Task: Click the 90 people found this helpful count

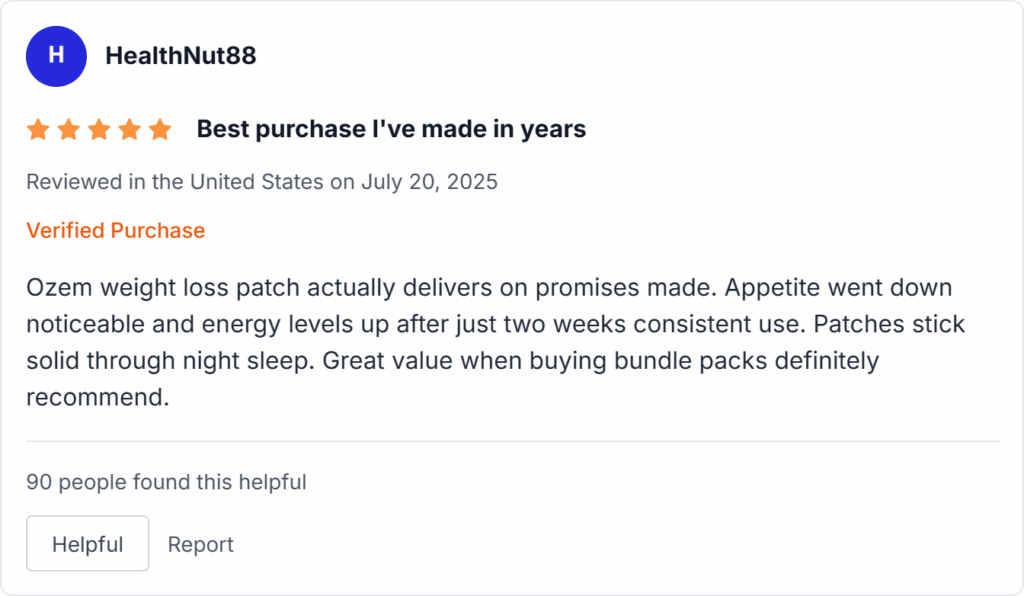Action: pyautogui.click(x=166, y=482)
